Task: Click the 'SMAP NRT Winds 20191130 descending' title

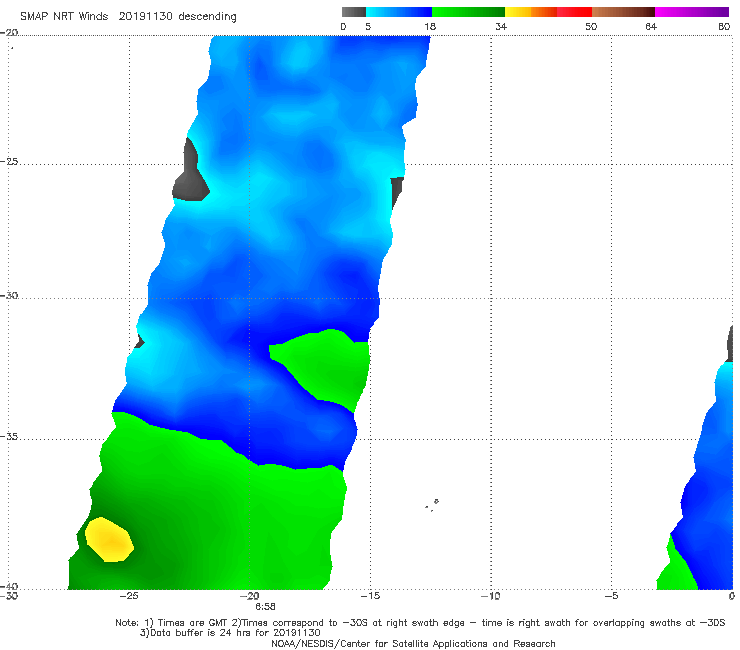Action: [x=128, y=16]
